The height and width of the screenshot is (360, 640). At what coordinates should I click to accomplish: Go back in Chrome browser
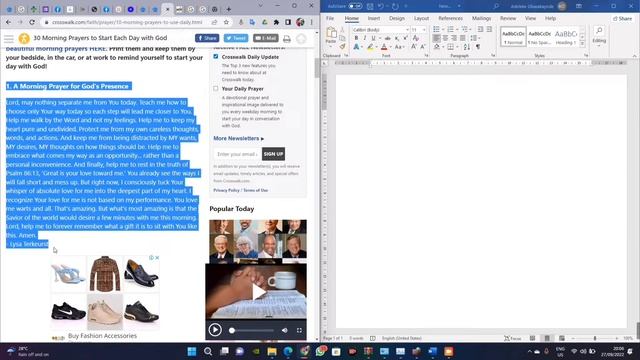pyautogui.click(x=9, y=22)
